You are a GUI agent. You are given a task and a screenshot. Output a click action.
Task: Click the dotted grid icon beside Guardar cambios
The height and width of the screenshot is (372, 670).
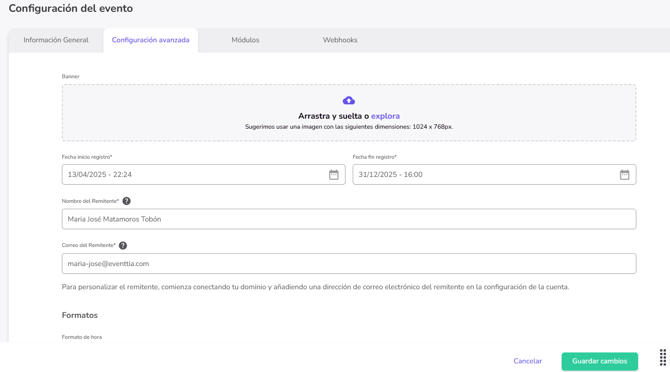tap(663, 357)
